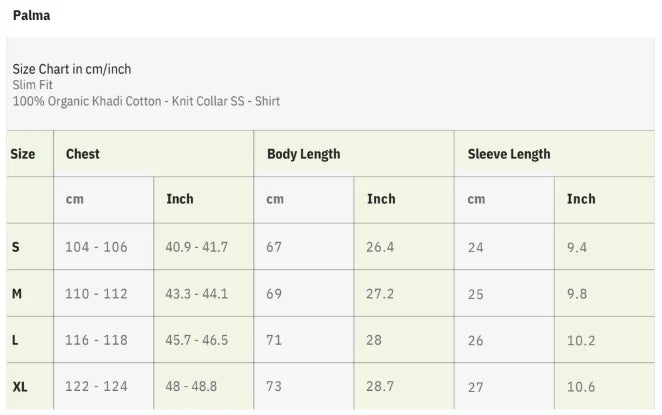Select the 43.3 - 44.1 chest inch cell
Screen dimensions: 662x415
(x=197, y=294)
